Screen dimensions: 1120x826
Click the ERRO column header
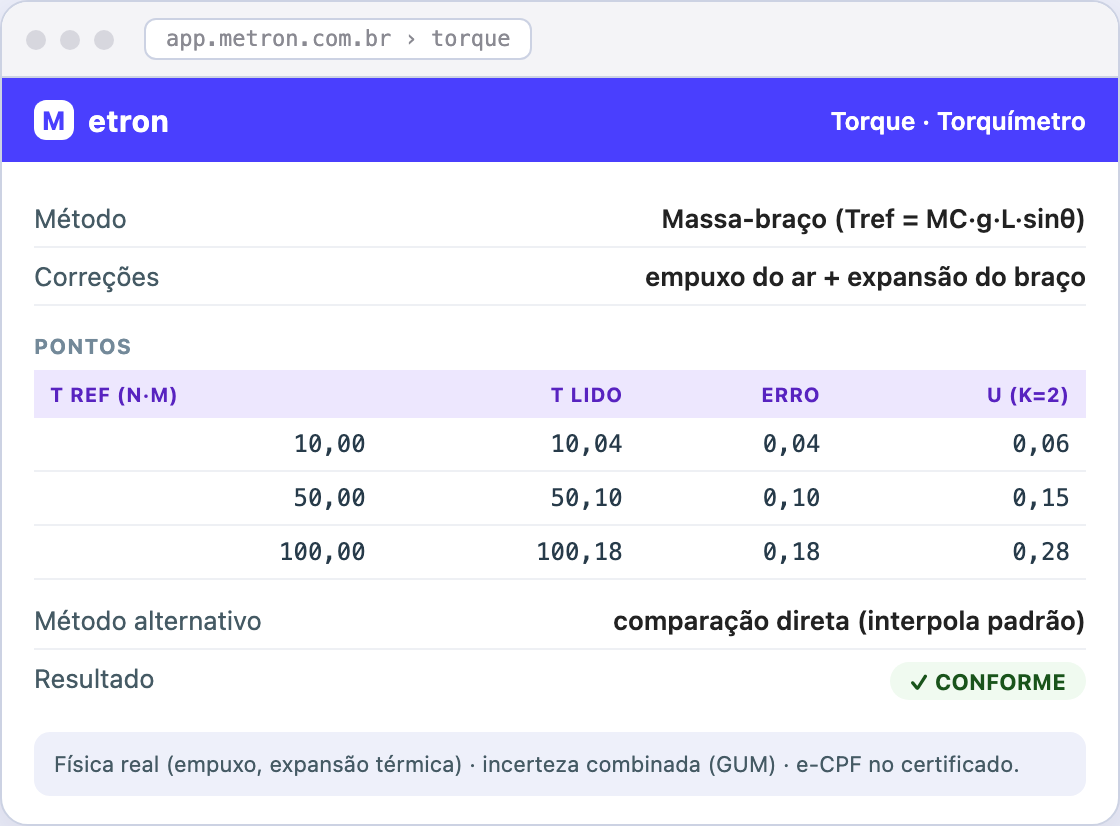pos(790,395)
